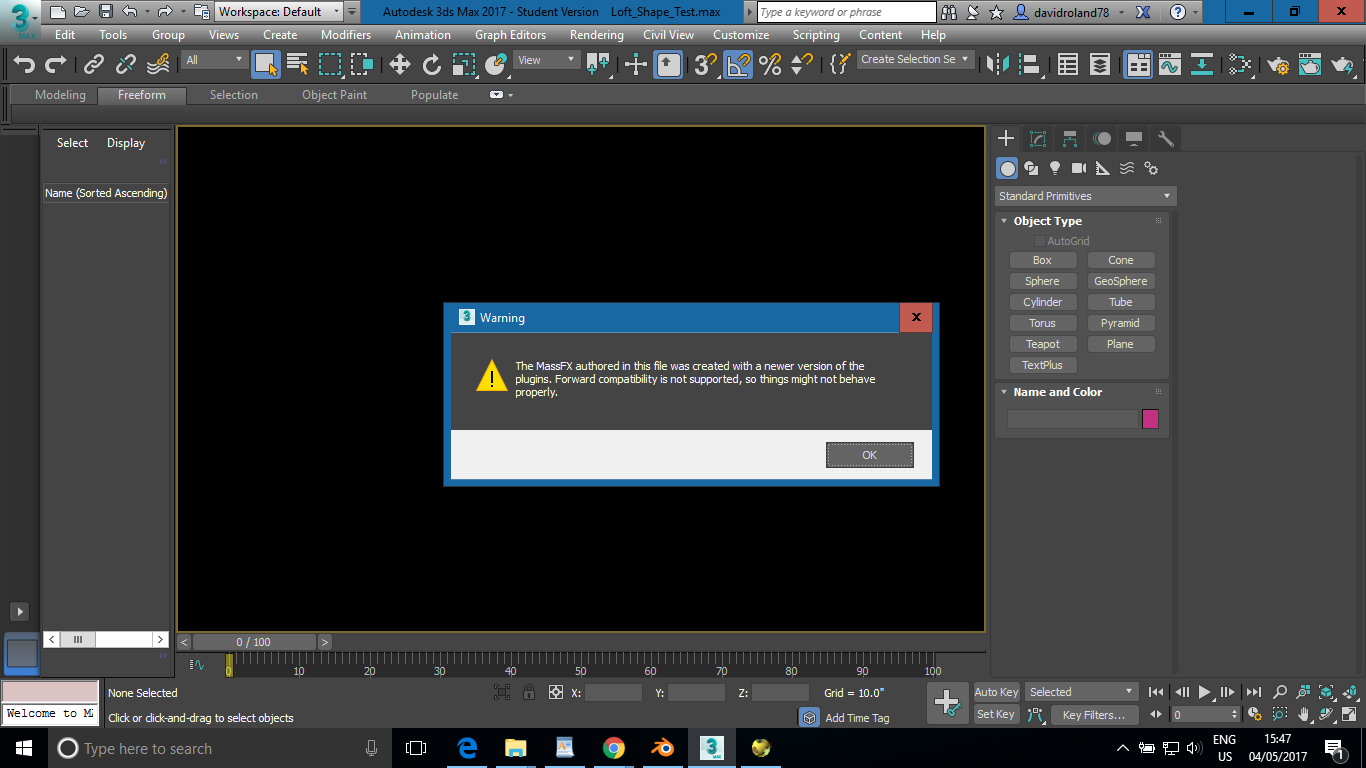Open the Modifiers menu
Image resolution: width=1366 pixels, height=768 pixels.
346,34
